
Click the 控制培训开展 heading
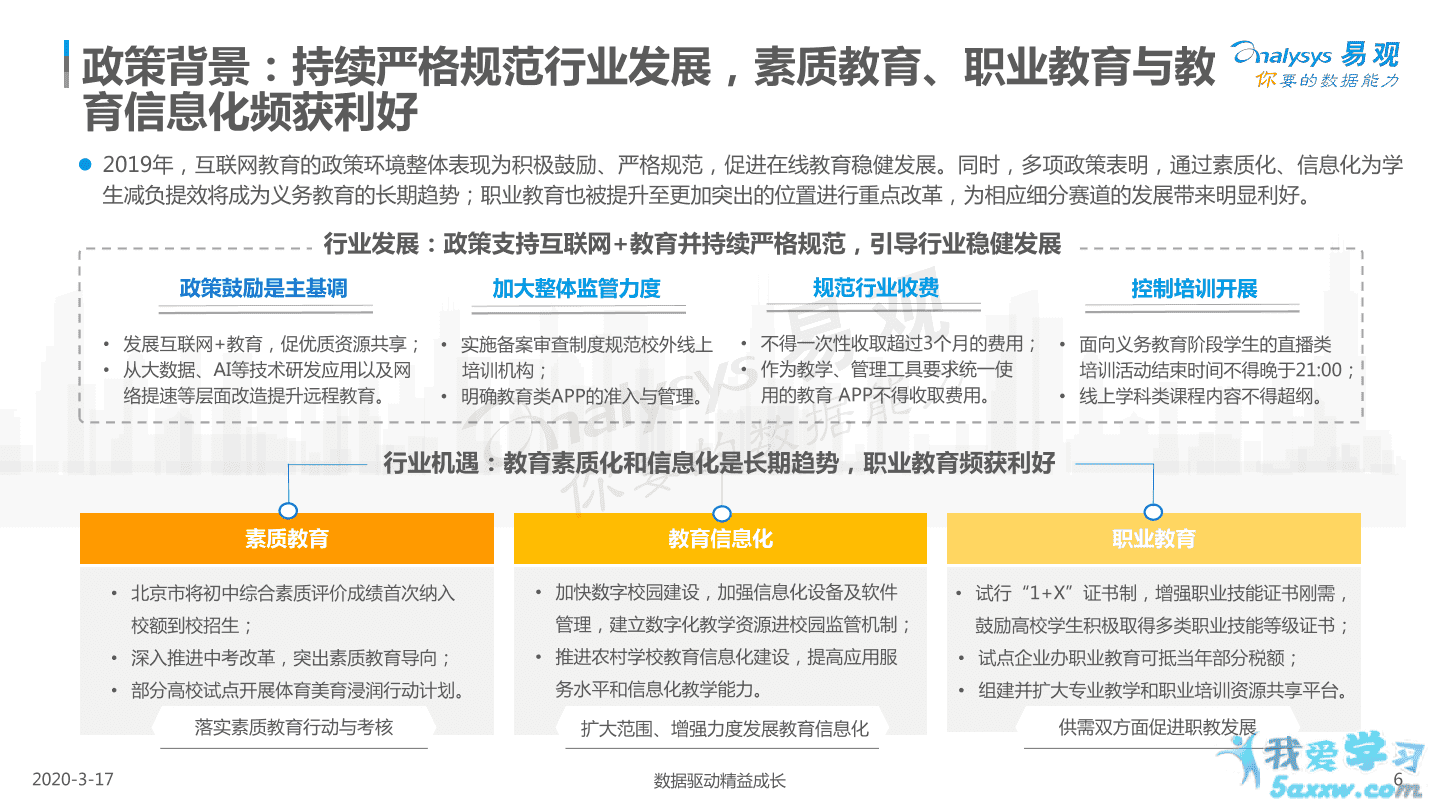coord(1194,288)
